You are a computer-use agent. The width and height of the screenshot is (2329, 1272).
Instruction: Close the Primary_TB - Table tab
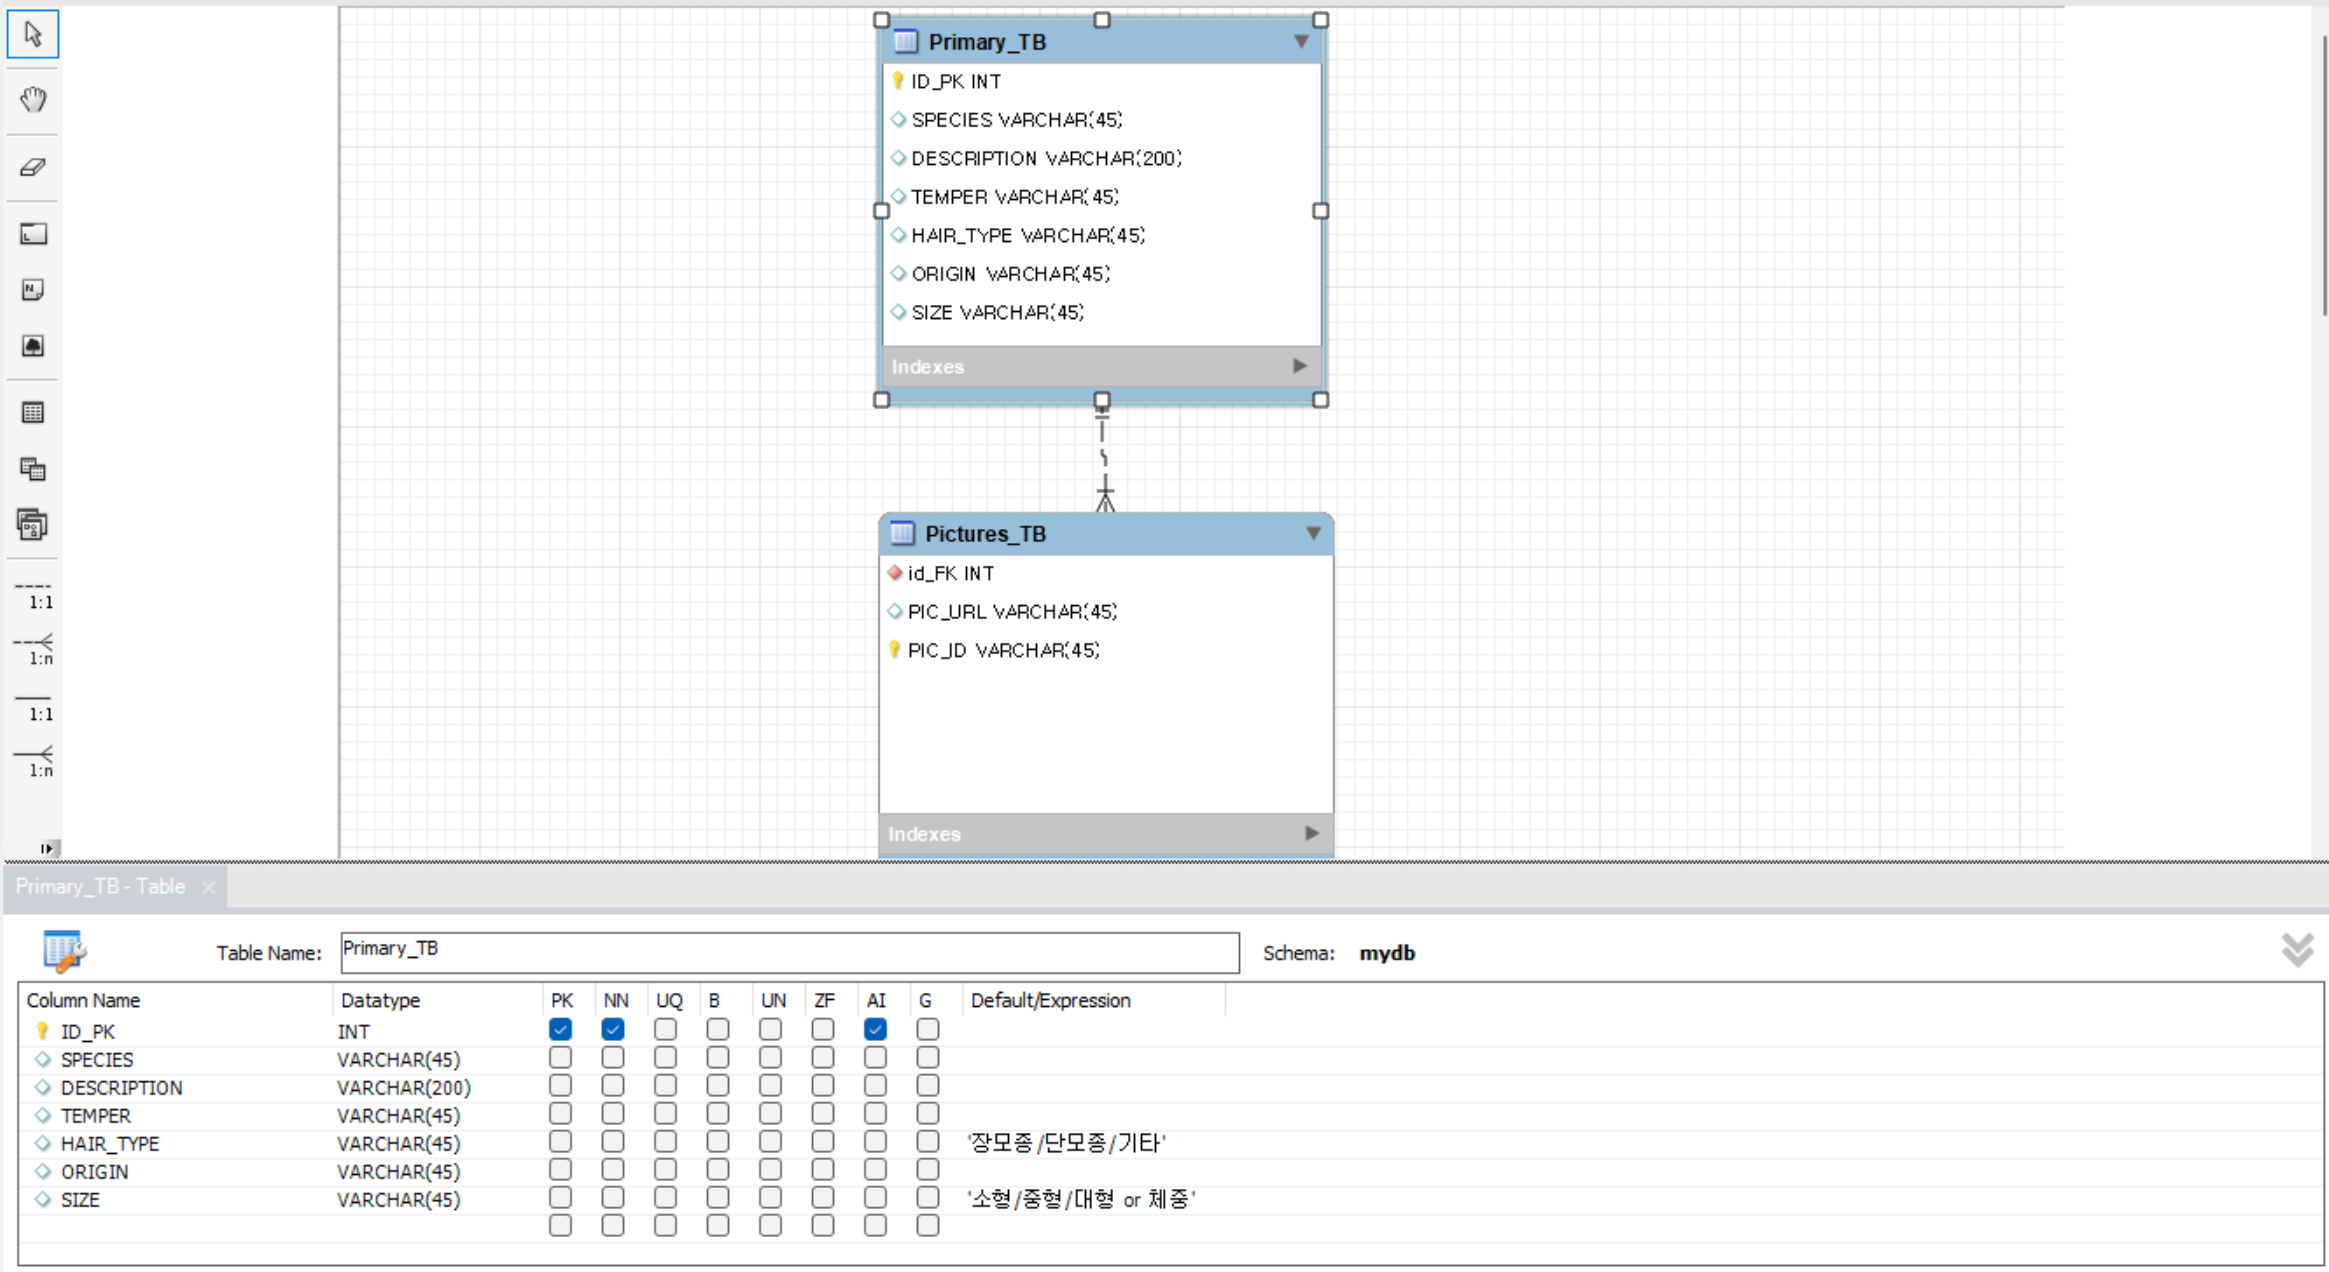click(x=208, y=887)
